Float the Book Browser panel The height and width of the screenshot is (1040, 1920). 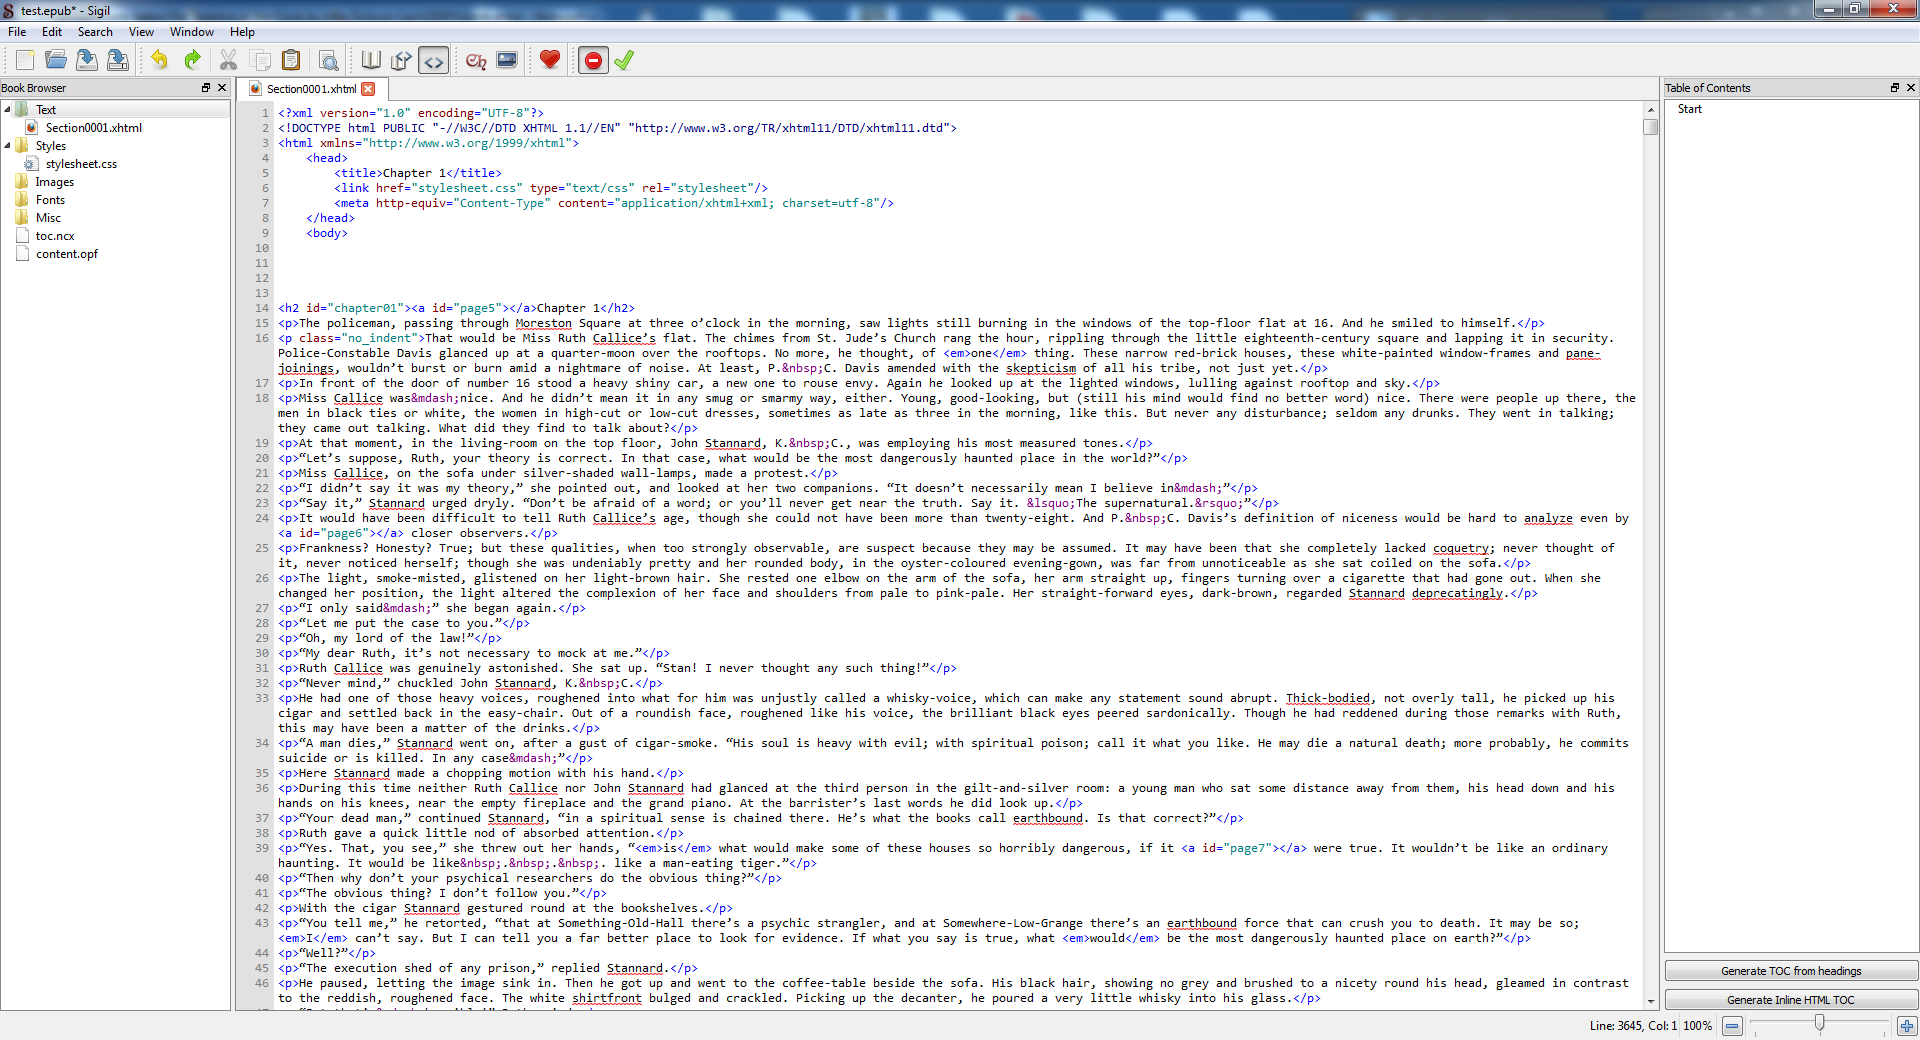(206, 88)
